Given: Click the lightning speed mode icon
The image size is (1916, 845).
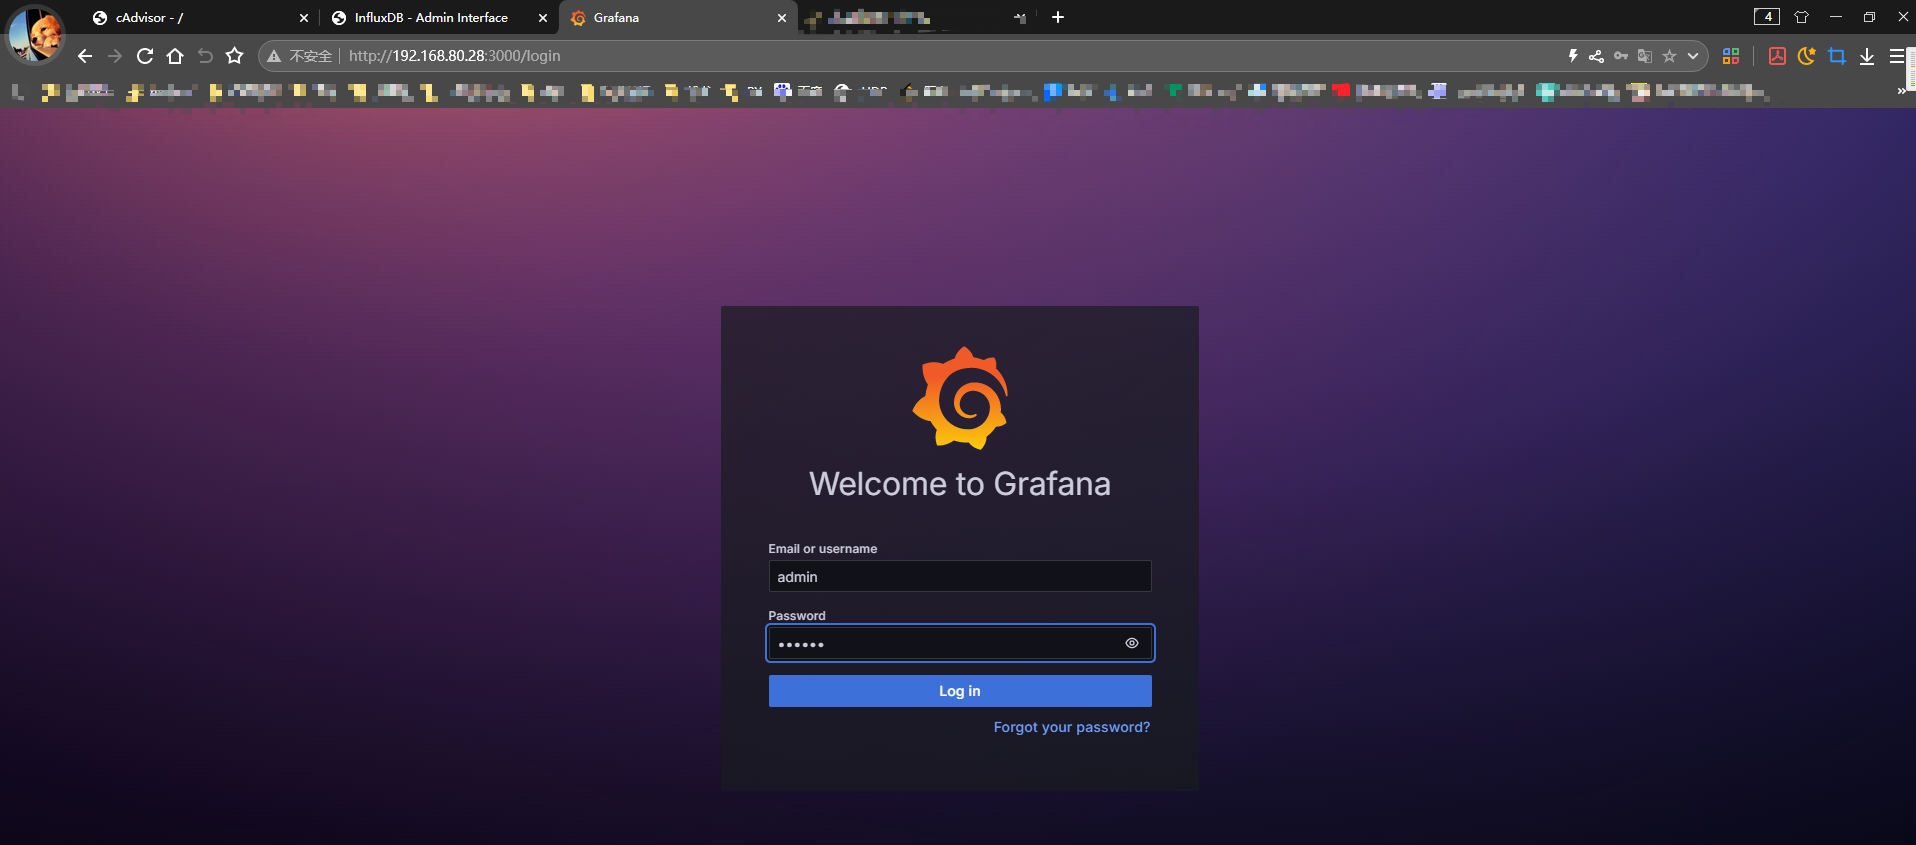Looking at the screenshot, I should [1573, 56].
